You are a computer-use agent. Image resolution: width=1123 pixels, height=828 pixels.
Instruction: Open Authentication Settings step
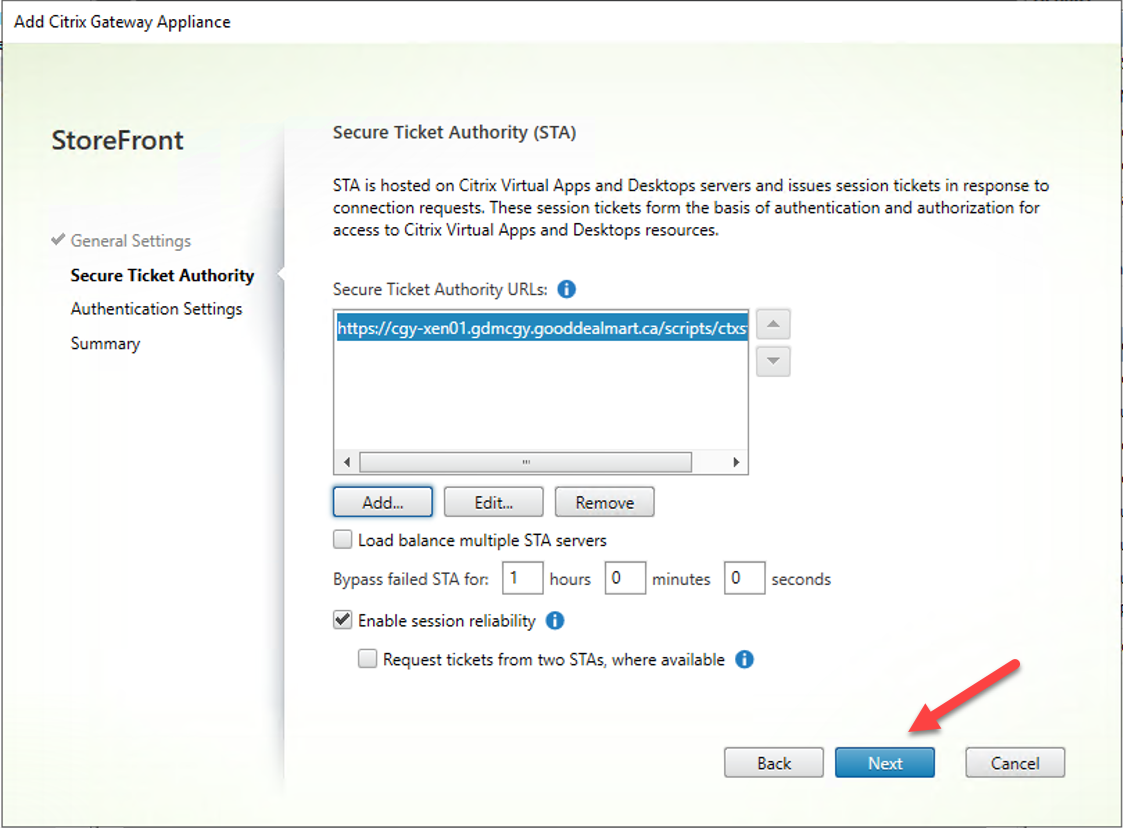pos(156,309)
